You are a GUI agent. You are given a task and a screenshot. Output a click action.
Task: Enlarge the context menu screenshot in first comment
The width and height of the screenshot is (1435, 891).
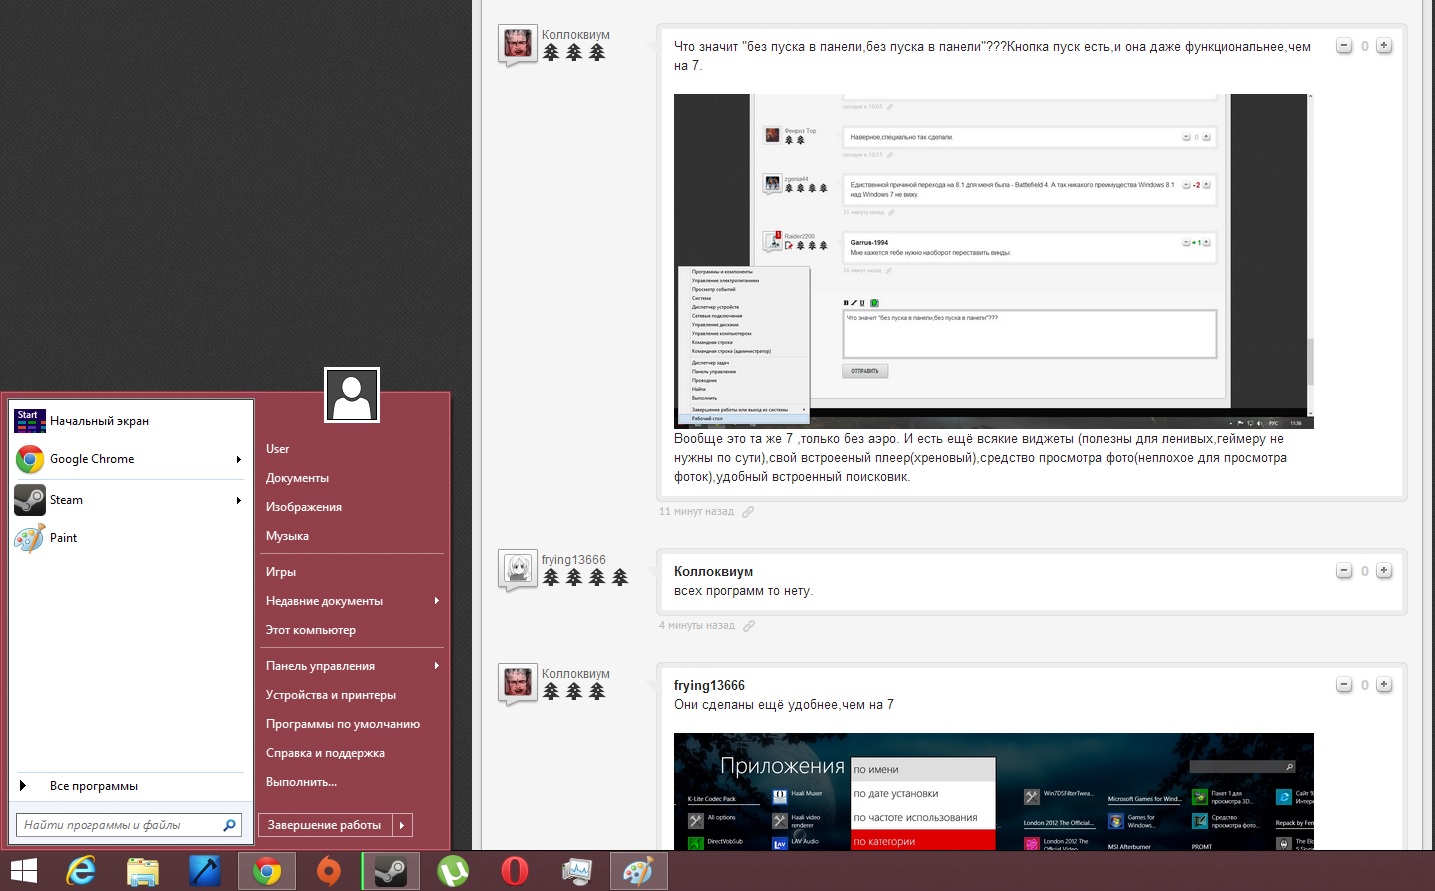coord(993,261)
